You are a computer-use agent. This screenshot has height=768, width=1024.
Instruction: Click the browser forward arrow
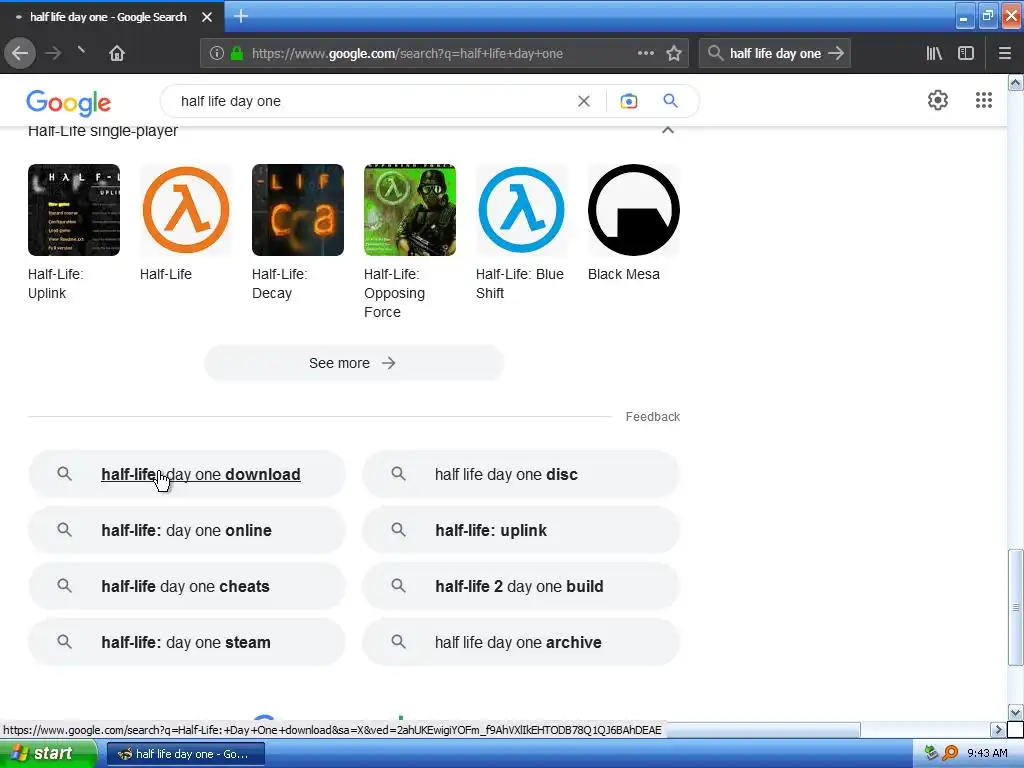[53, 54]
